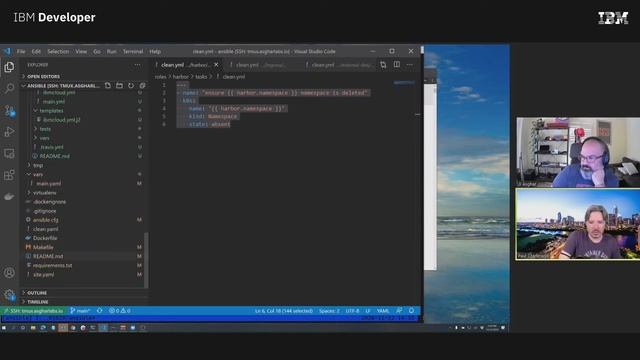Image resolution: width=640 pixels, height=360 pixels.
Task: Click the SSH remote indicator in status bar
Action: [x=33, y=311]
